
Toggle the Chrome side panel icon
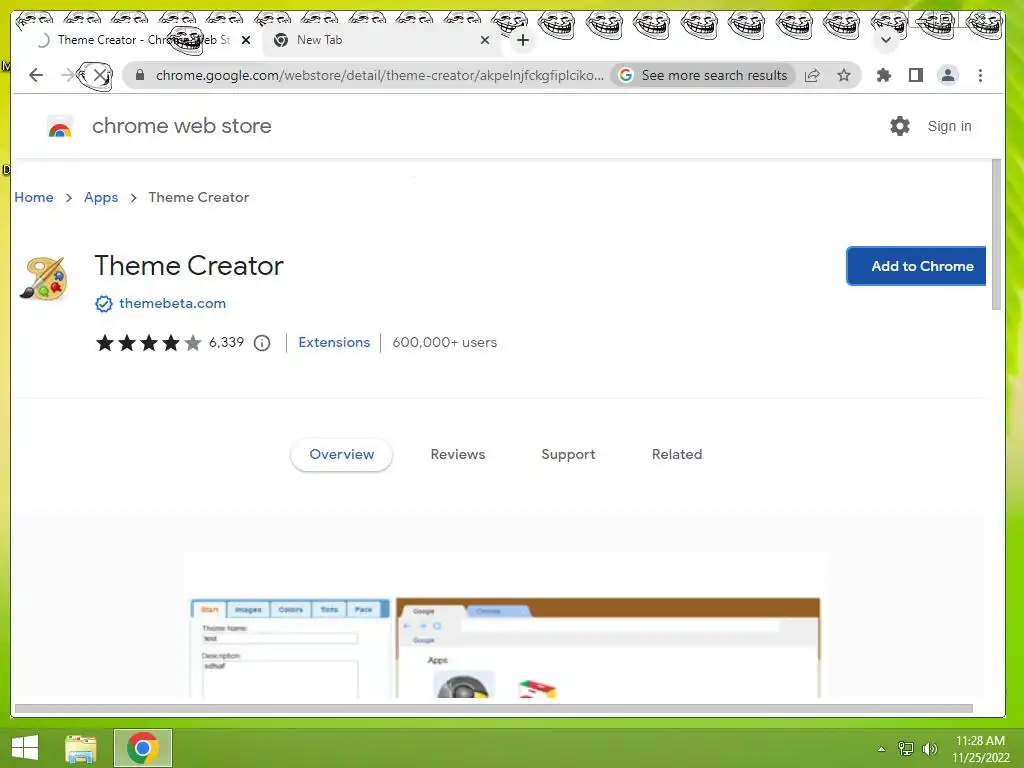pyautogui.click(x=916, y=75)
